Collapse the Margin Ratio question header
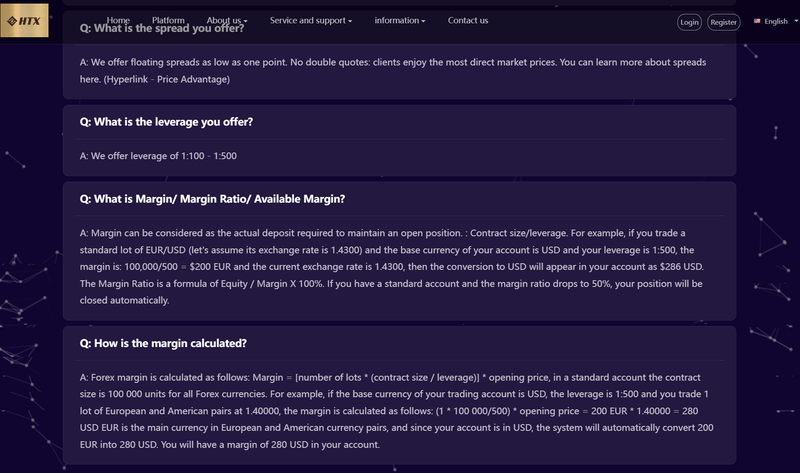 click(x=212, y=199)
